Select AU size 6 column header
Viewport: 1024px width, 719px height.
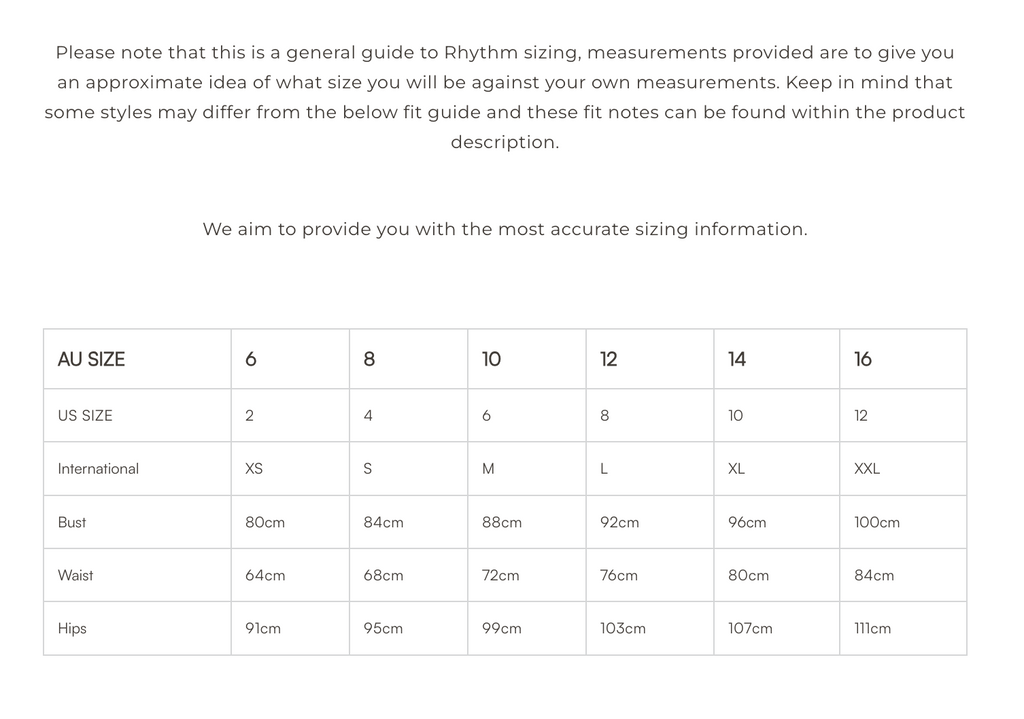coord(251,359)
